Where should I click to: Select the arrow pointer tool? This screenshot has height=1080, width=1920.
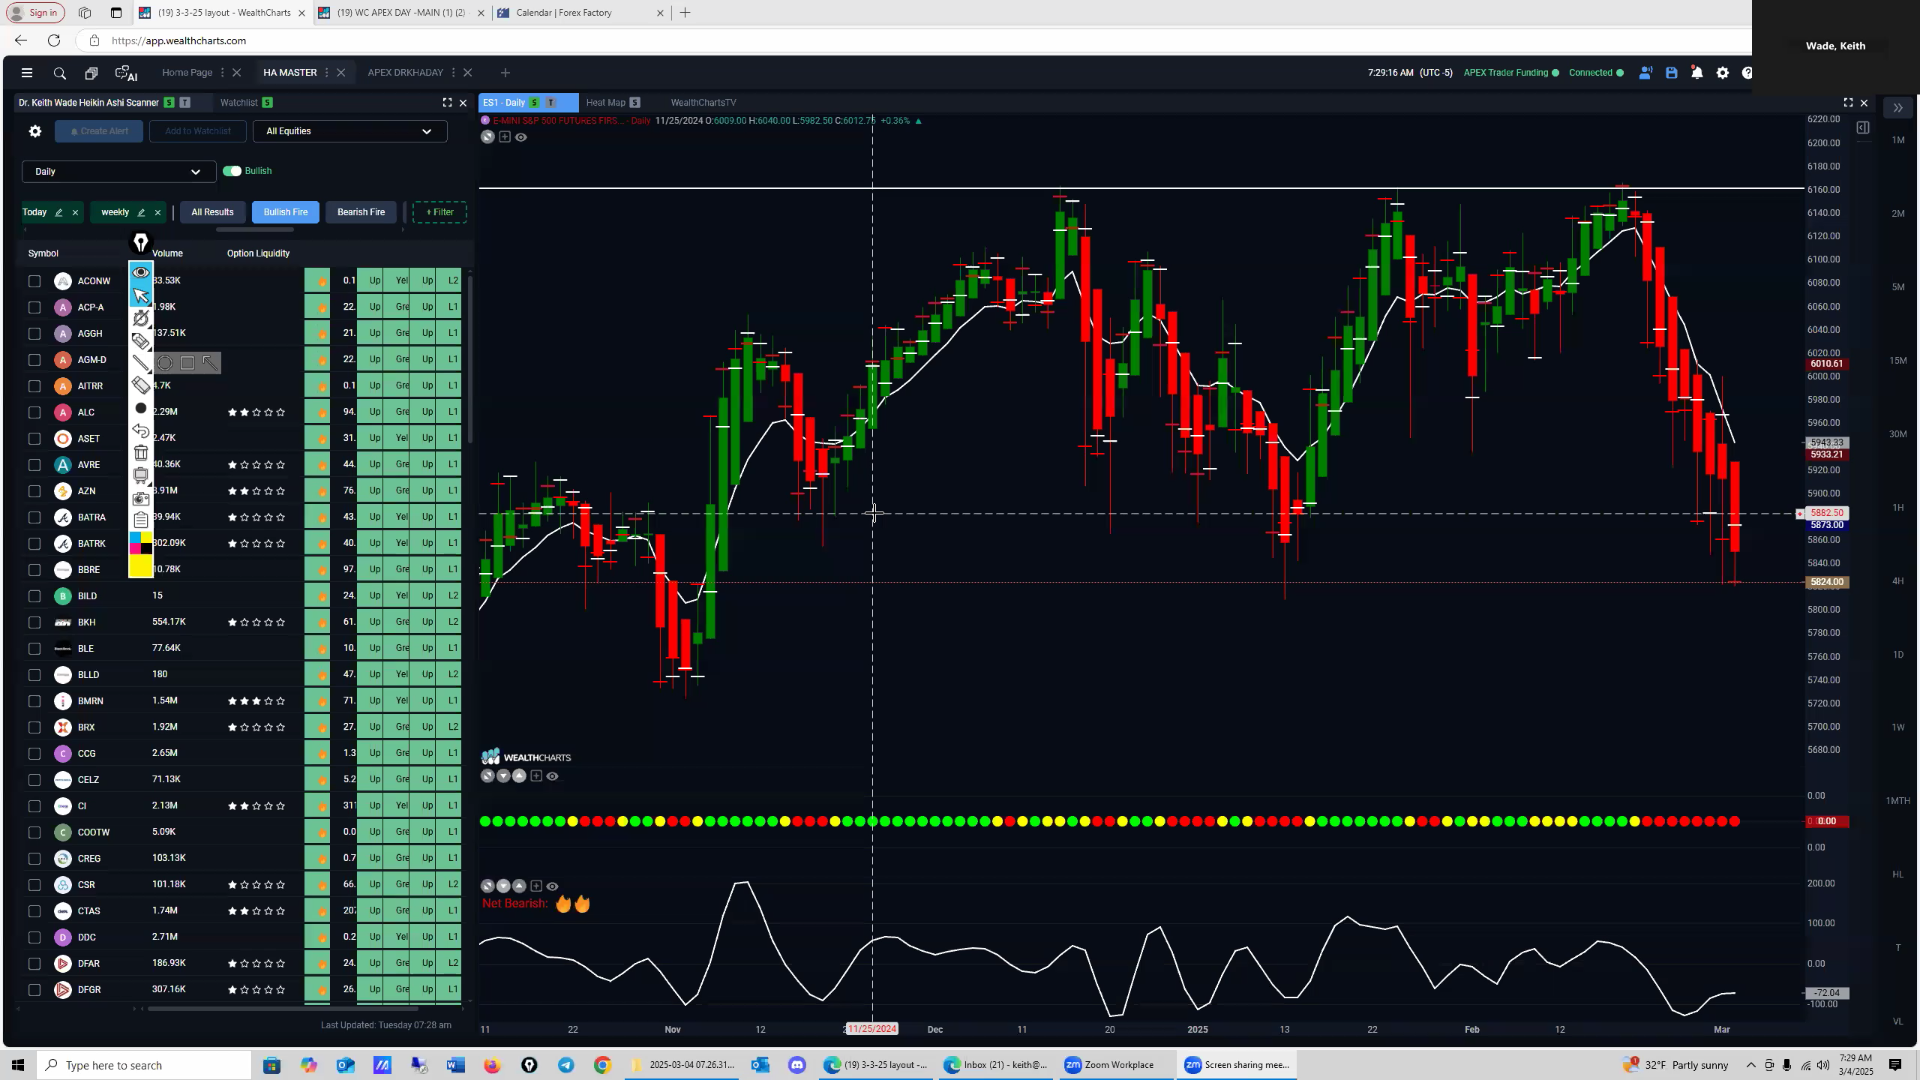coord(141,295)
